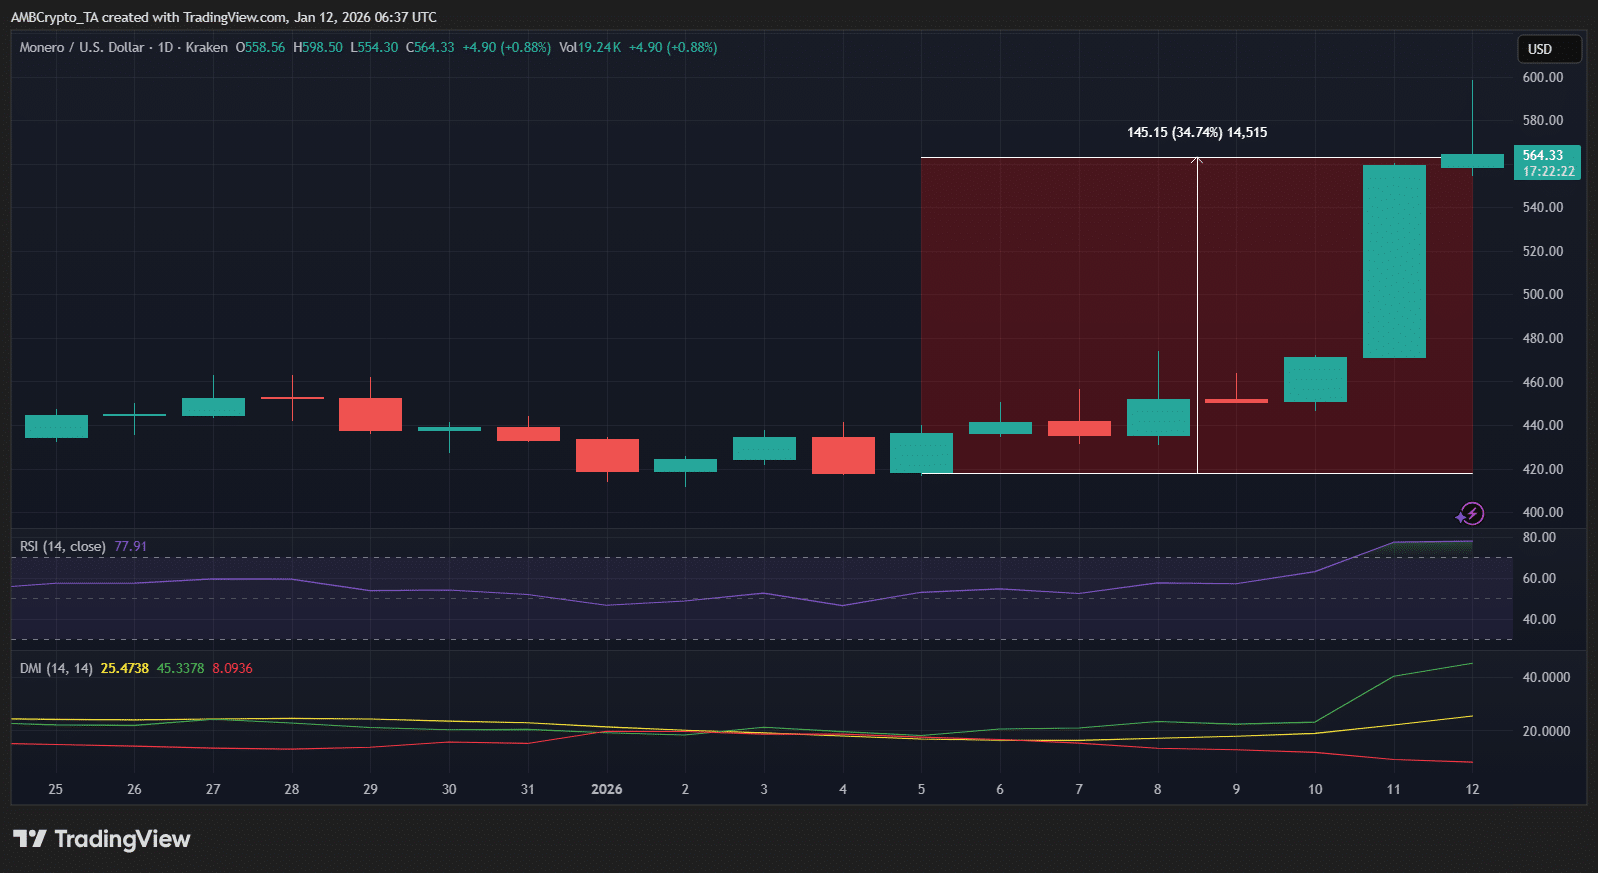This screenshot has width=1598, height=873.
Task: Click the 400.00 price scale label
Action: (1542, 512)
